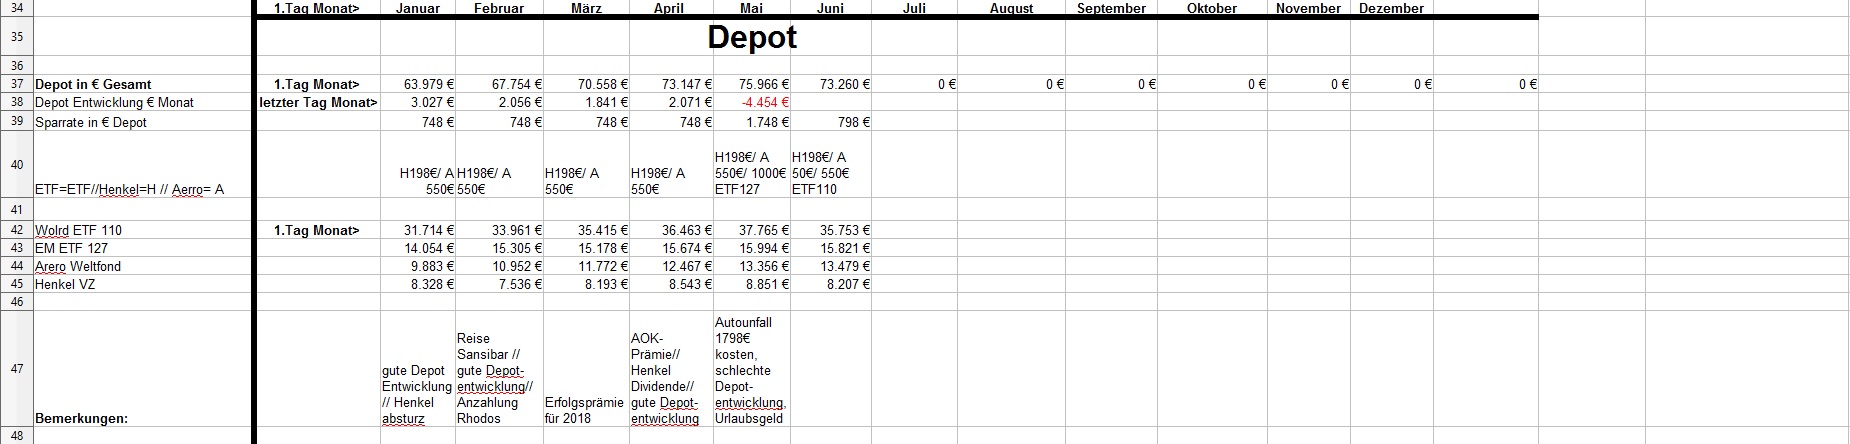Click the 'Januar' month header cell
The image size is (1850, 444).
click(x=418, y=8)
